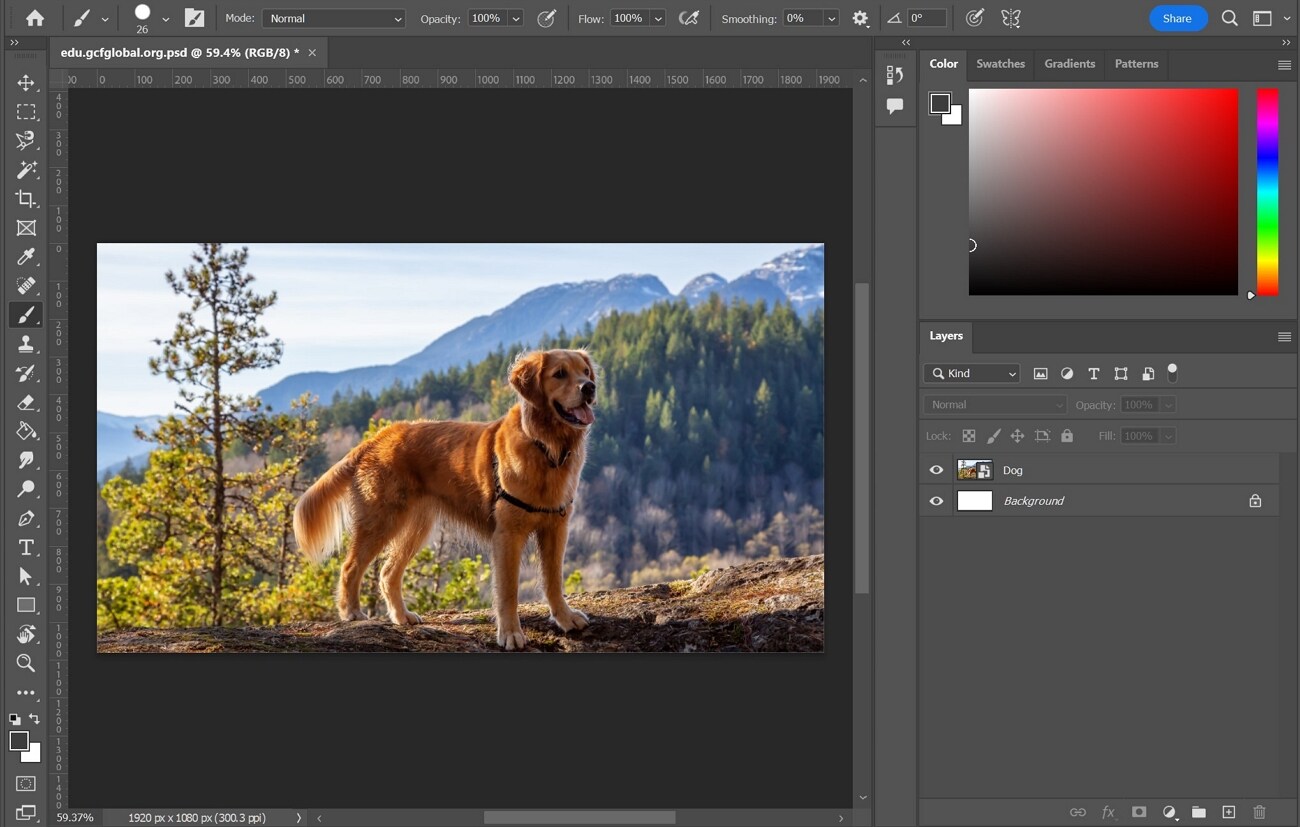Open brush settings via the gear icon

click(860, 18)
